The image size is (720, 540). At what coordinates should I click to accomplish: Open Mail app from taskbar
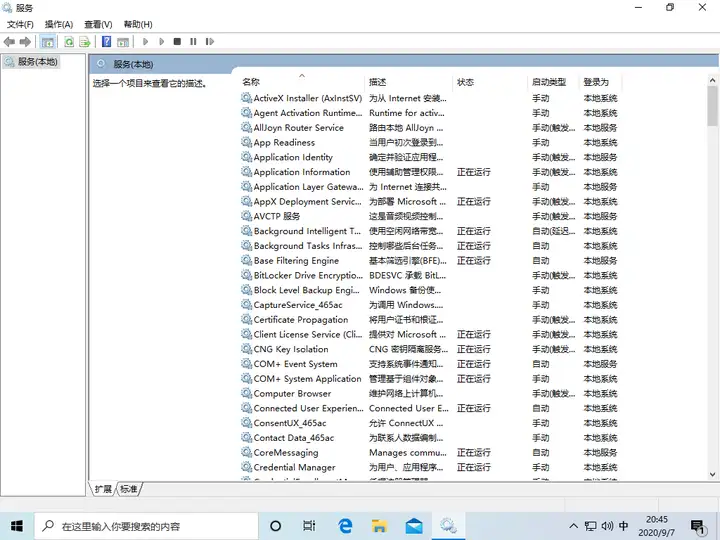click(x=414, y=526)
